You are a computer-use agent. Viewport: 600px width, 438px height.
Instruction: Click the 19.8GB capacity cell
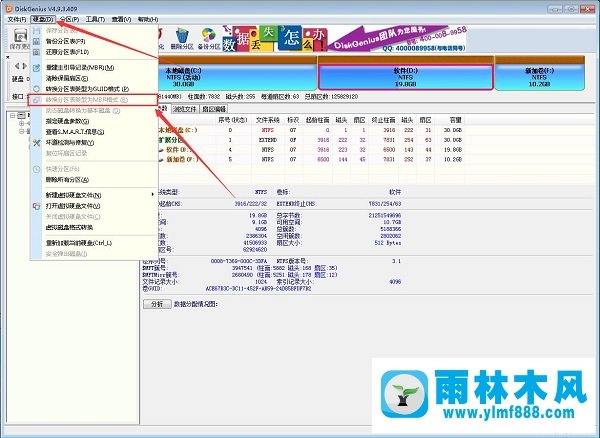(x=452, y=150)
